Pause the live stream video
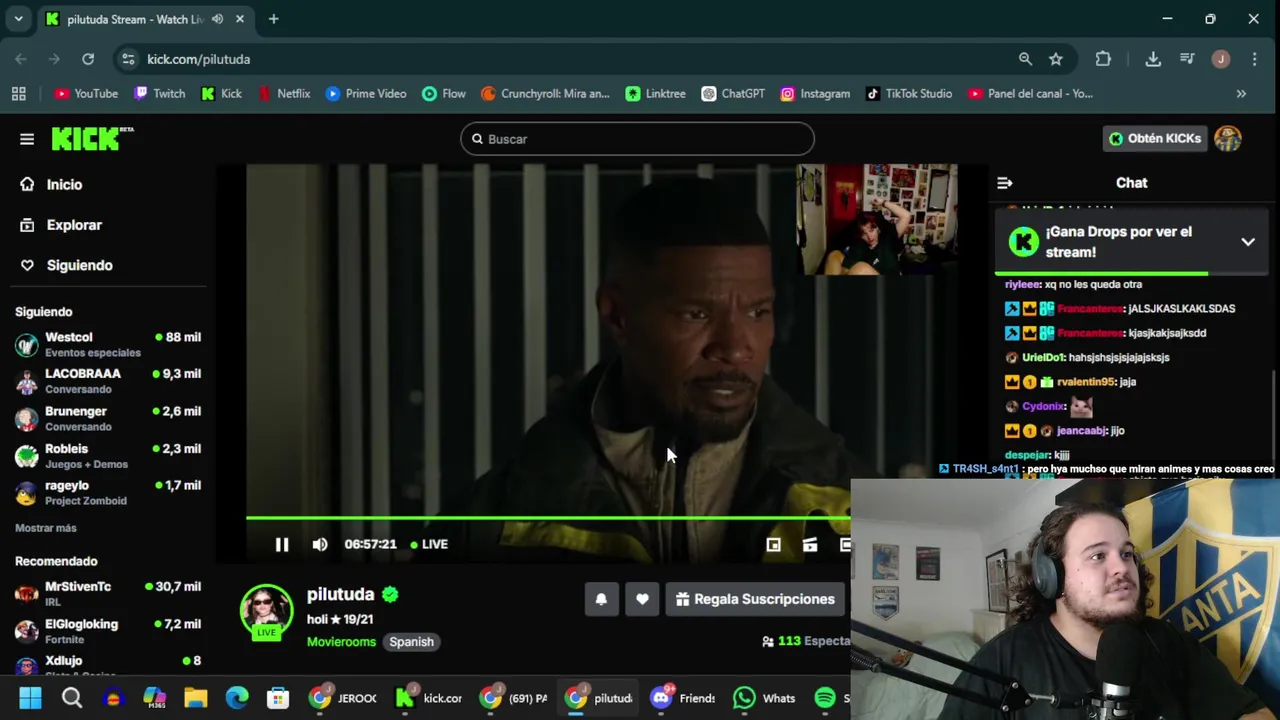The width and height of the screenshot is (1280, 720). (x=282, y=544)
